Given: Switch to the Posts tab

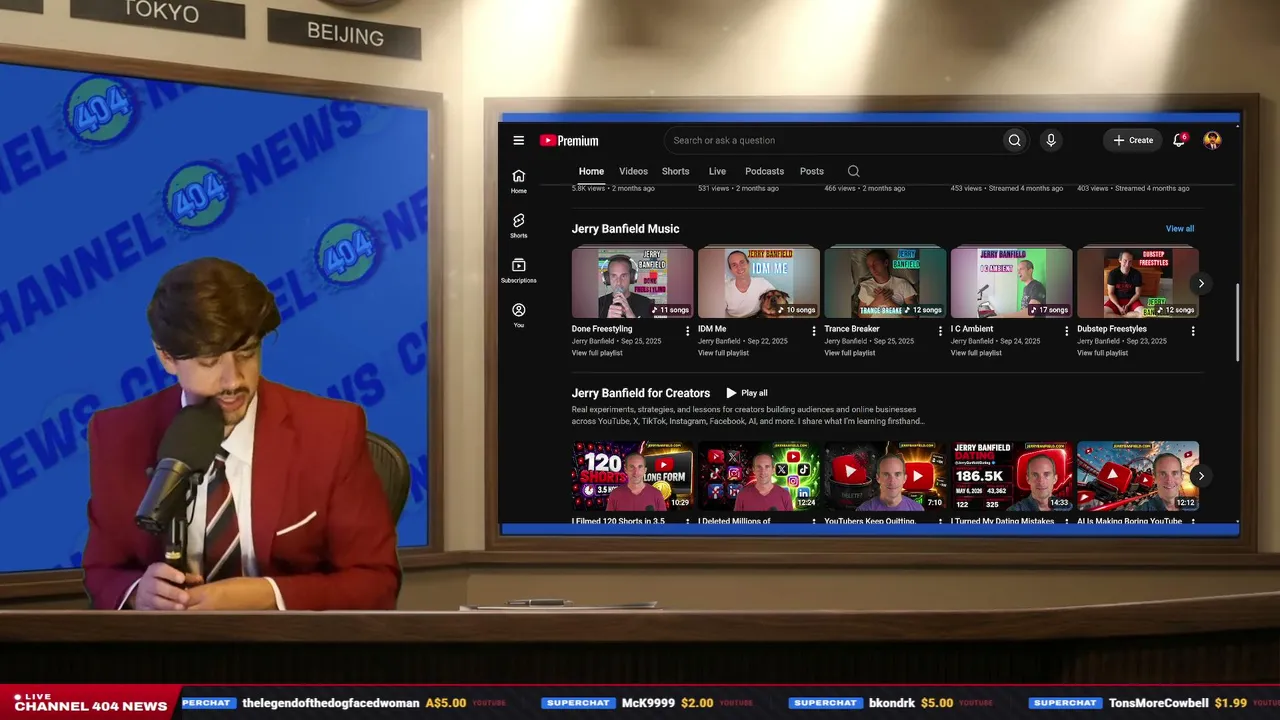Looking at the screenshot, I should [x=812, y=171].
